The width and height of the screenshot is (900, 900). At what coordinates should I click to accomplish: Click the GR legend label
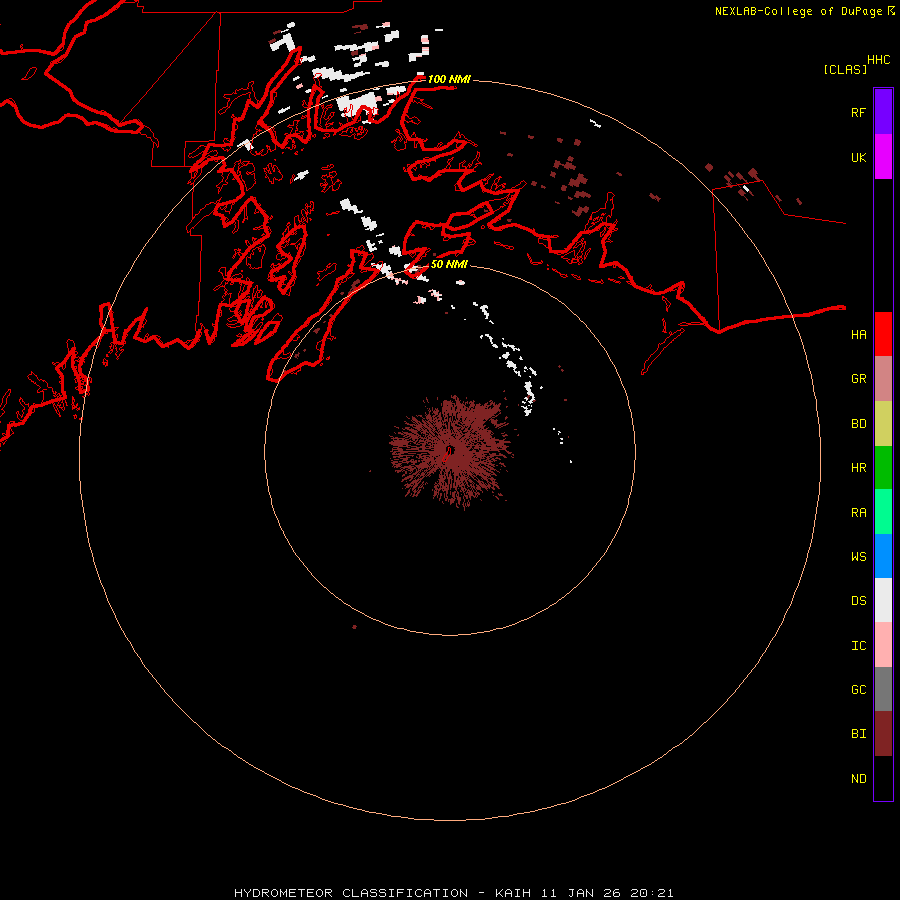(x=858, y=379)
